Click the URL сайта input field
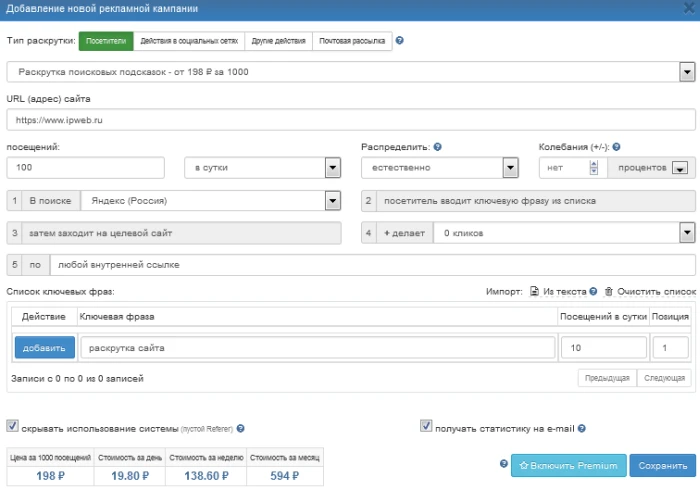 (350, 120)
